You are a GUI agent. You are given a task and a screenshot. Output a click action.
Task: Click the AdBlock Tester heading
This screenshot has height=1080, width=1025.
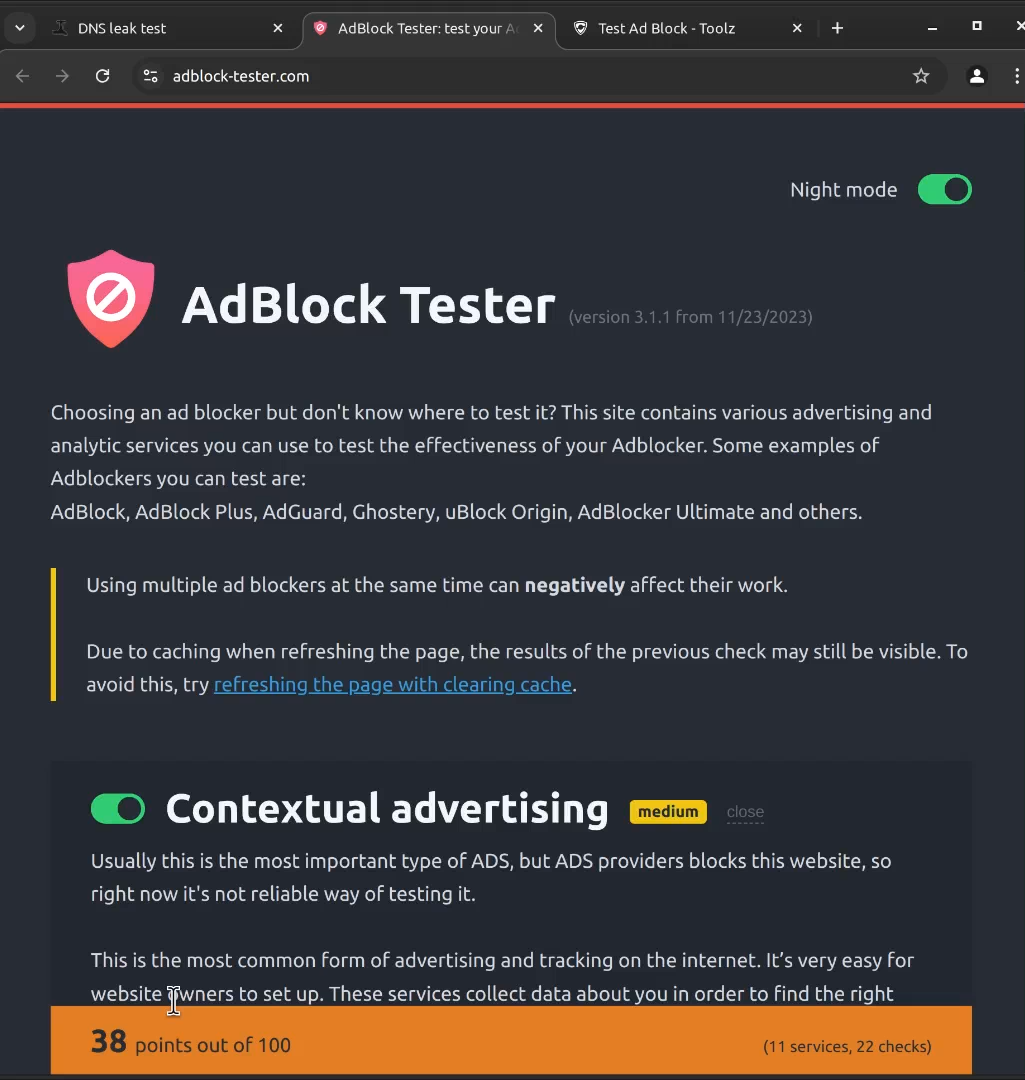(x=369, y=304)
